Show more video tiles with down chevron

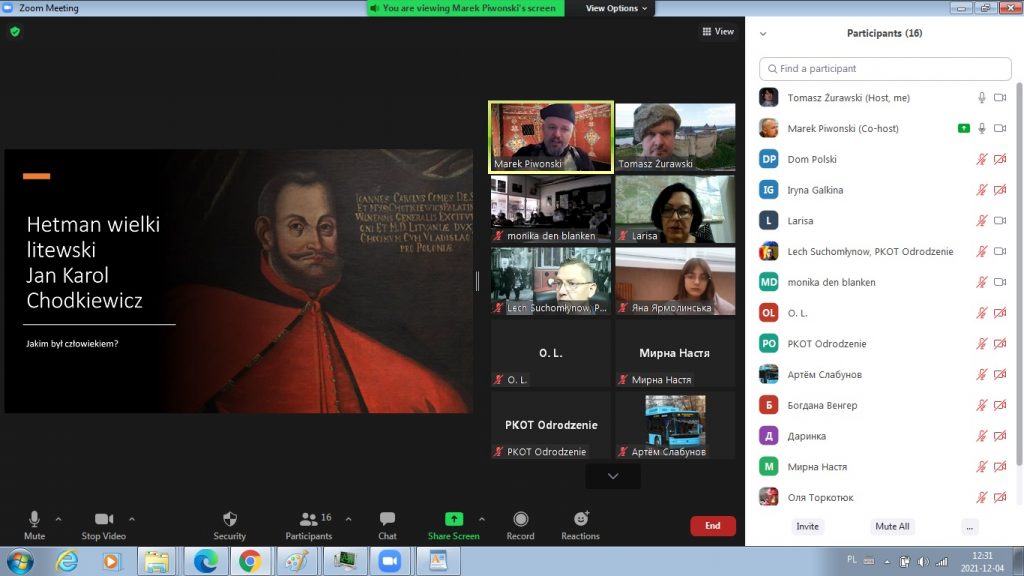click(x=613, y=476)
